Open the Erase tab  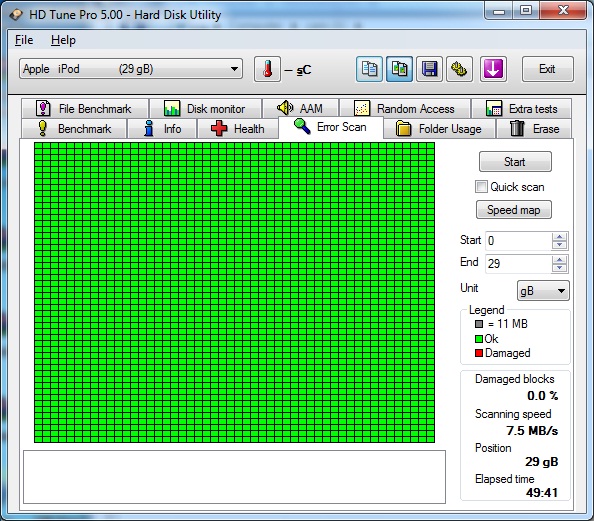[x=534, y=129]
